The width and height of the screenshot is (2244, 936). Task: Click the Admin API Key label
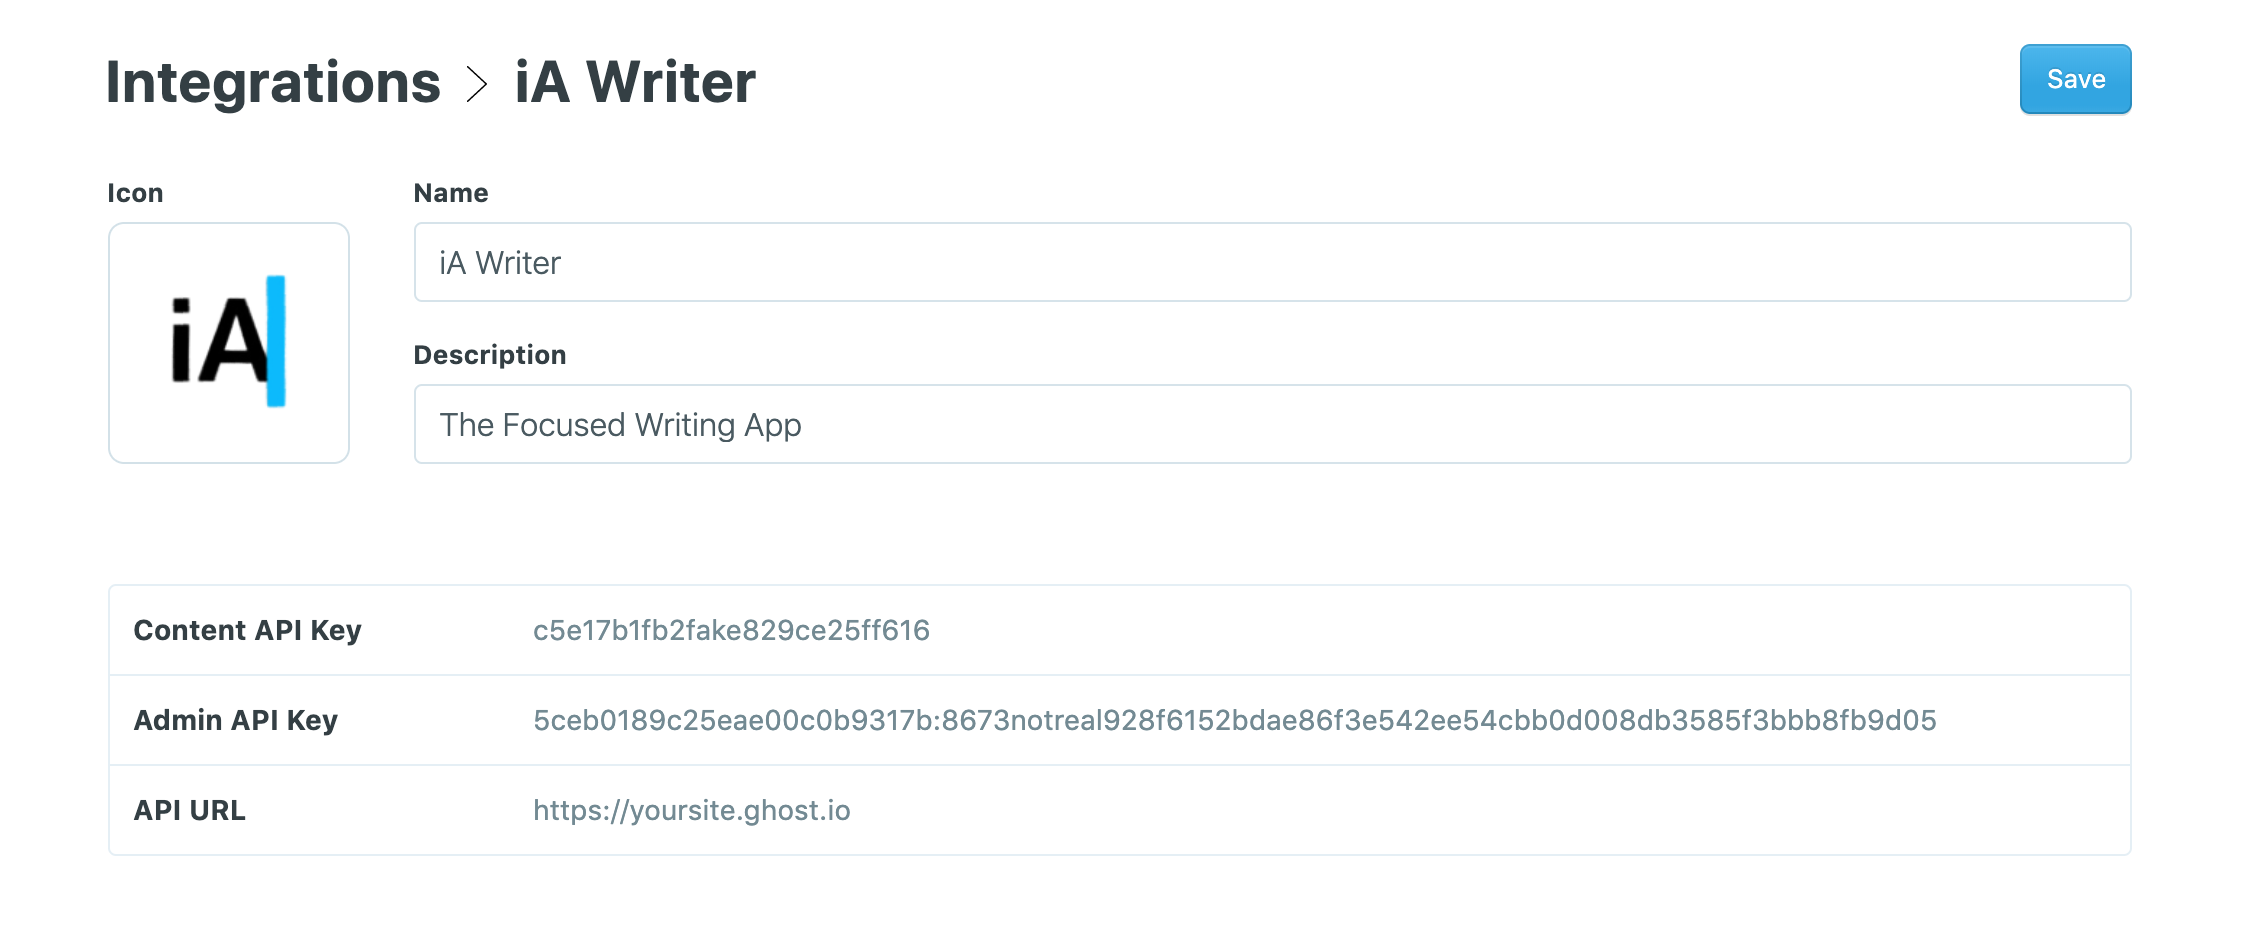coord(236,720)
